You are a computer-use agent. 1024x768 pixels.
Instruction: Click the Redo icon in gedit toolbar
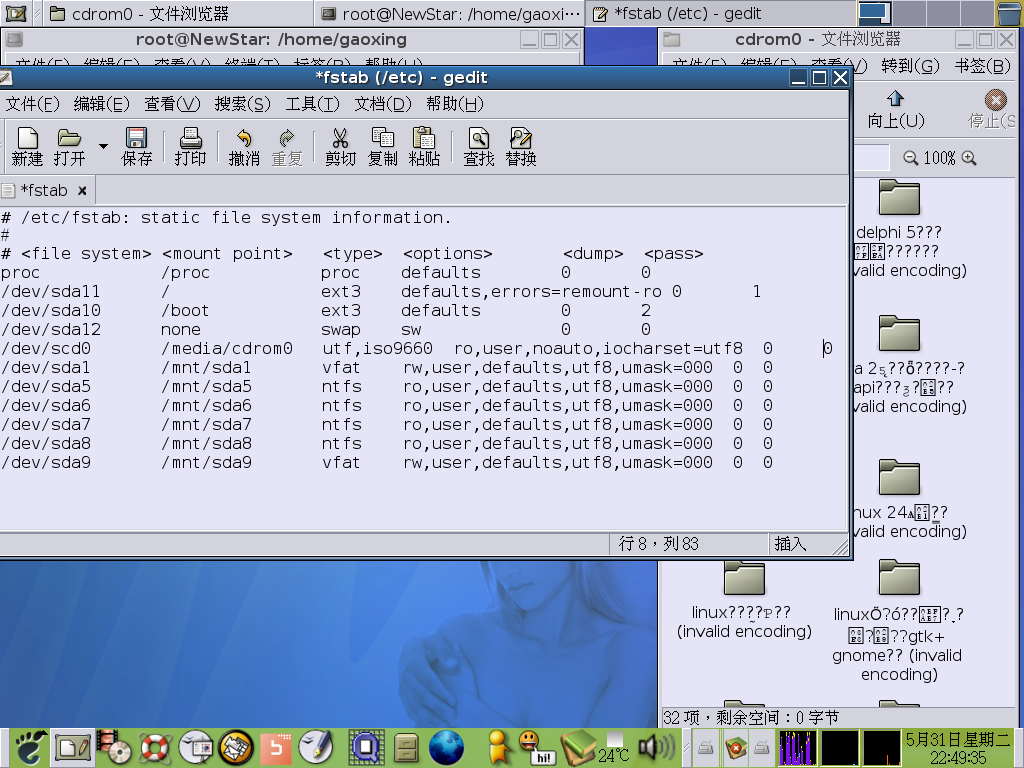pyautogui.click(x=287, y=146)
